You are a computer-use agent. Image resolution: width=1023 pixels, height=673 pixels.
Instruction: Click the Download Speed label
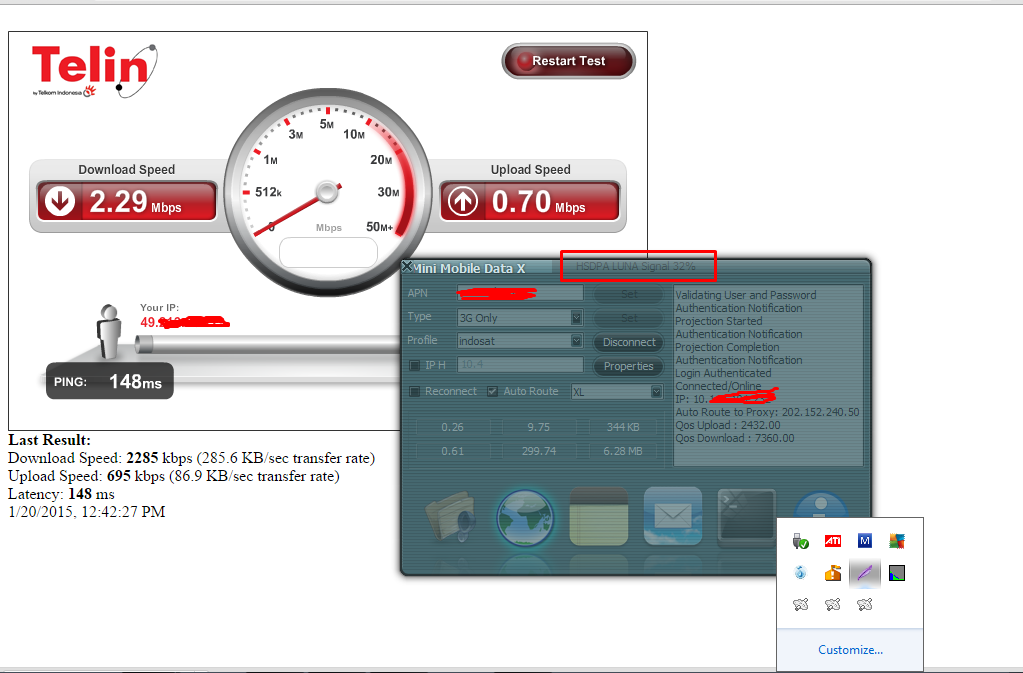pyautogui.click(x=127, y=170)
